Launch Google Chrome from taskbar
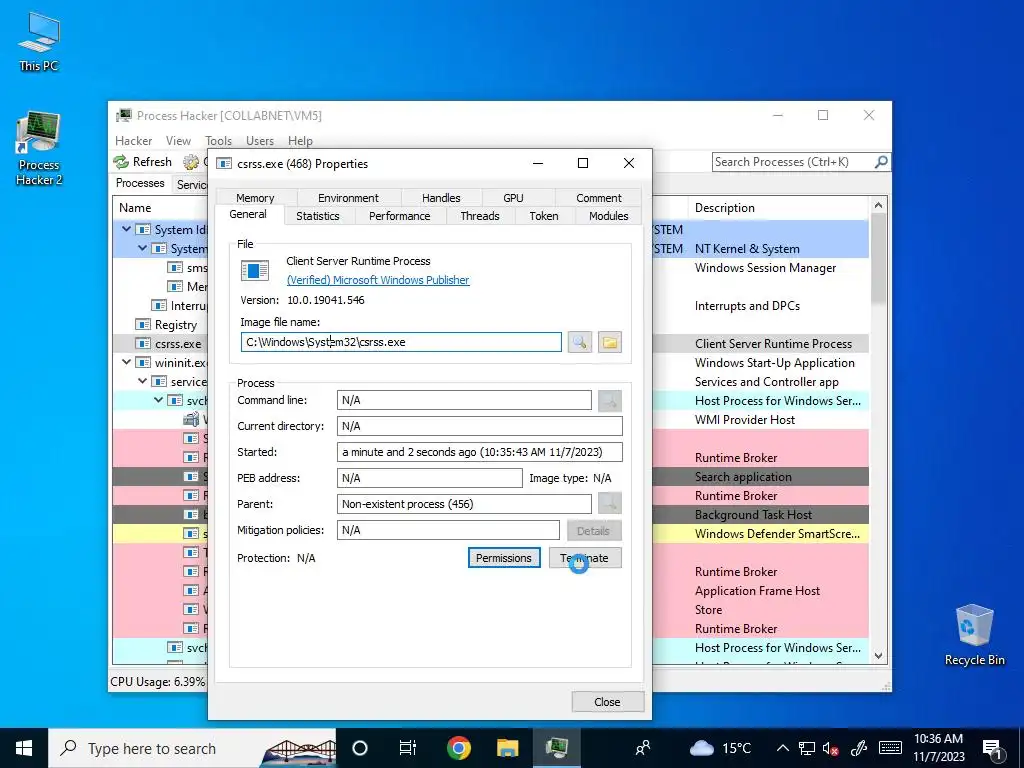Image resolution: width=1024 pixels, height=768 pixels. click(458, 748)
